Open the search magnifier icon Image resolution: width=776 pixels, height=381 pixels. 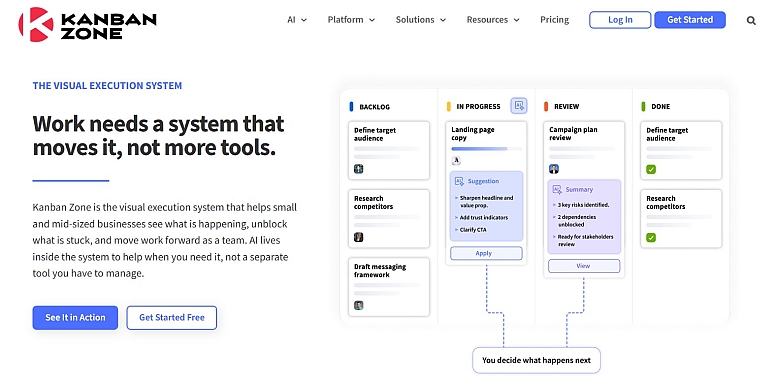751,21
